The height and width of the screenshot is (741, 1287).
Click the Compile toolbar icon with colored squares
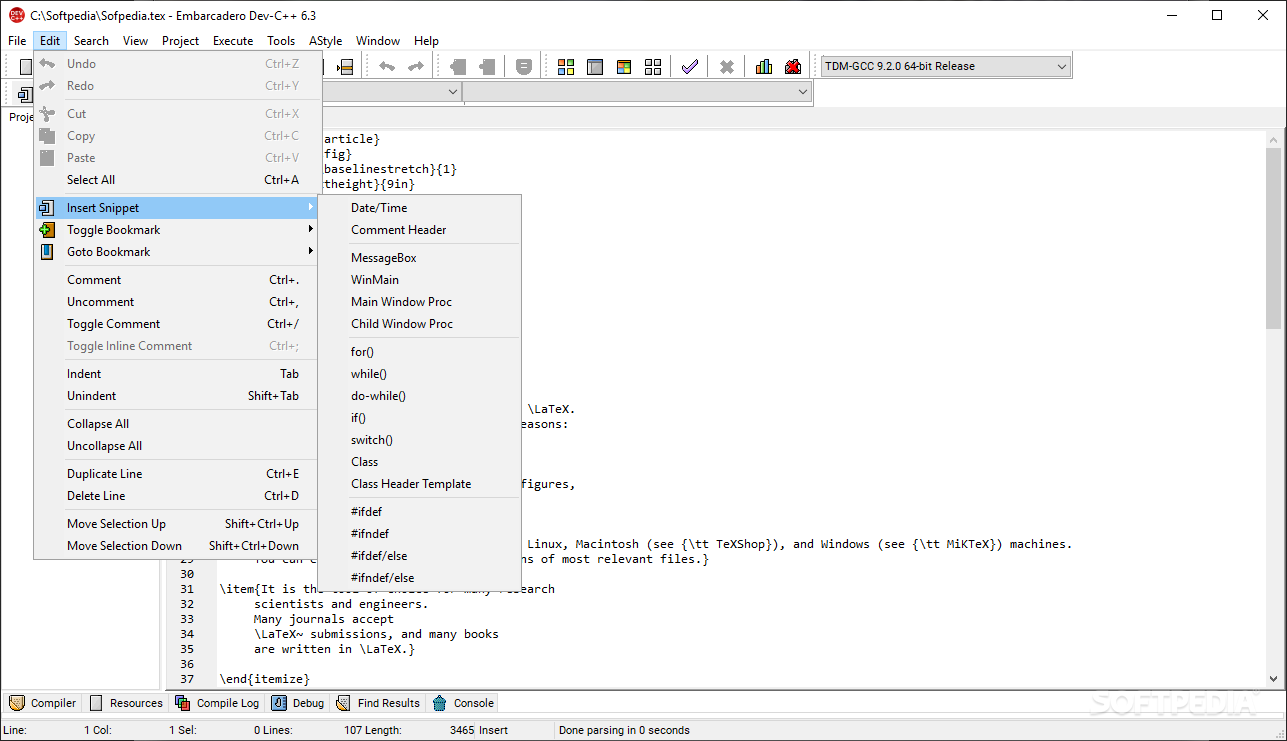point(566,67)
